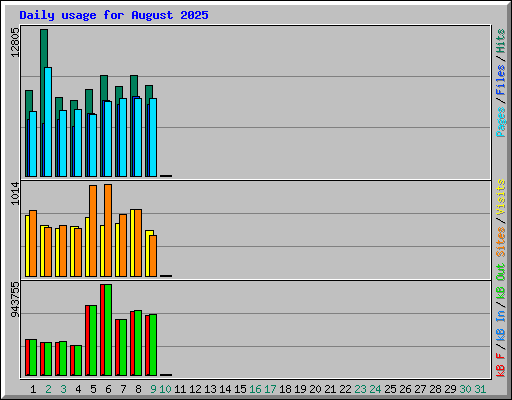Select the yellow Visits bar for day 9
The width and height of the screenshot is (512, 400).
[x=147, y=253]
